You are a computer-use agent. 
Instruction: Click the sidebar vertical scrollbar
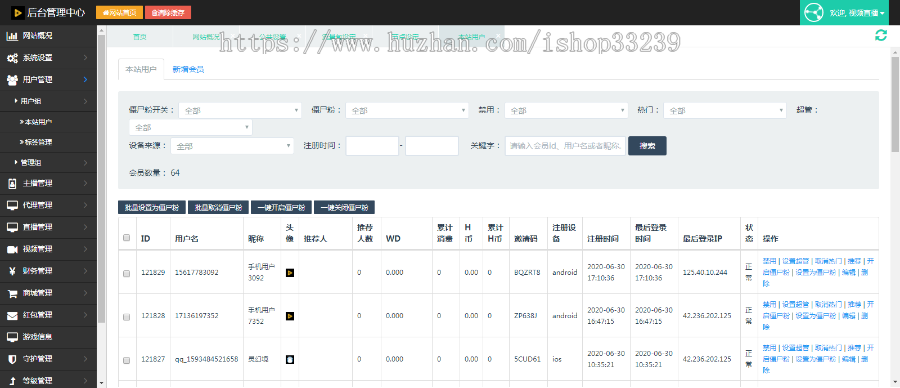102,178
